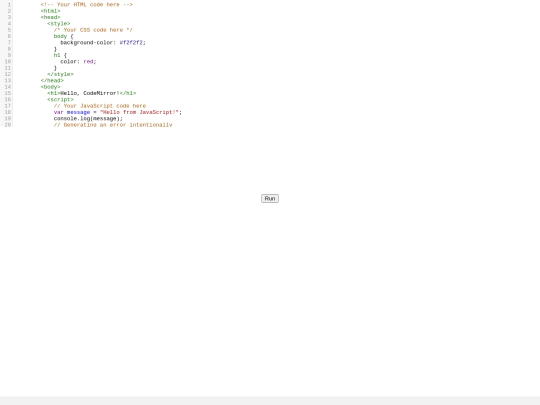Click the Run button

pyautogui.click(x=270, y=199)
